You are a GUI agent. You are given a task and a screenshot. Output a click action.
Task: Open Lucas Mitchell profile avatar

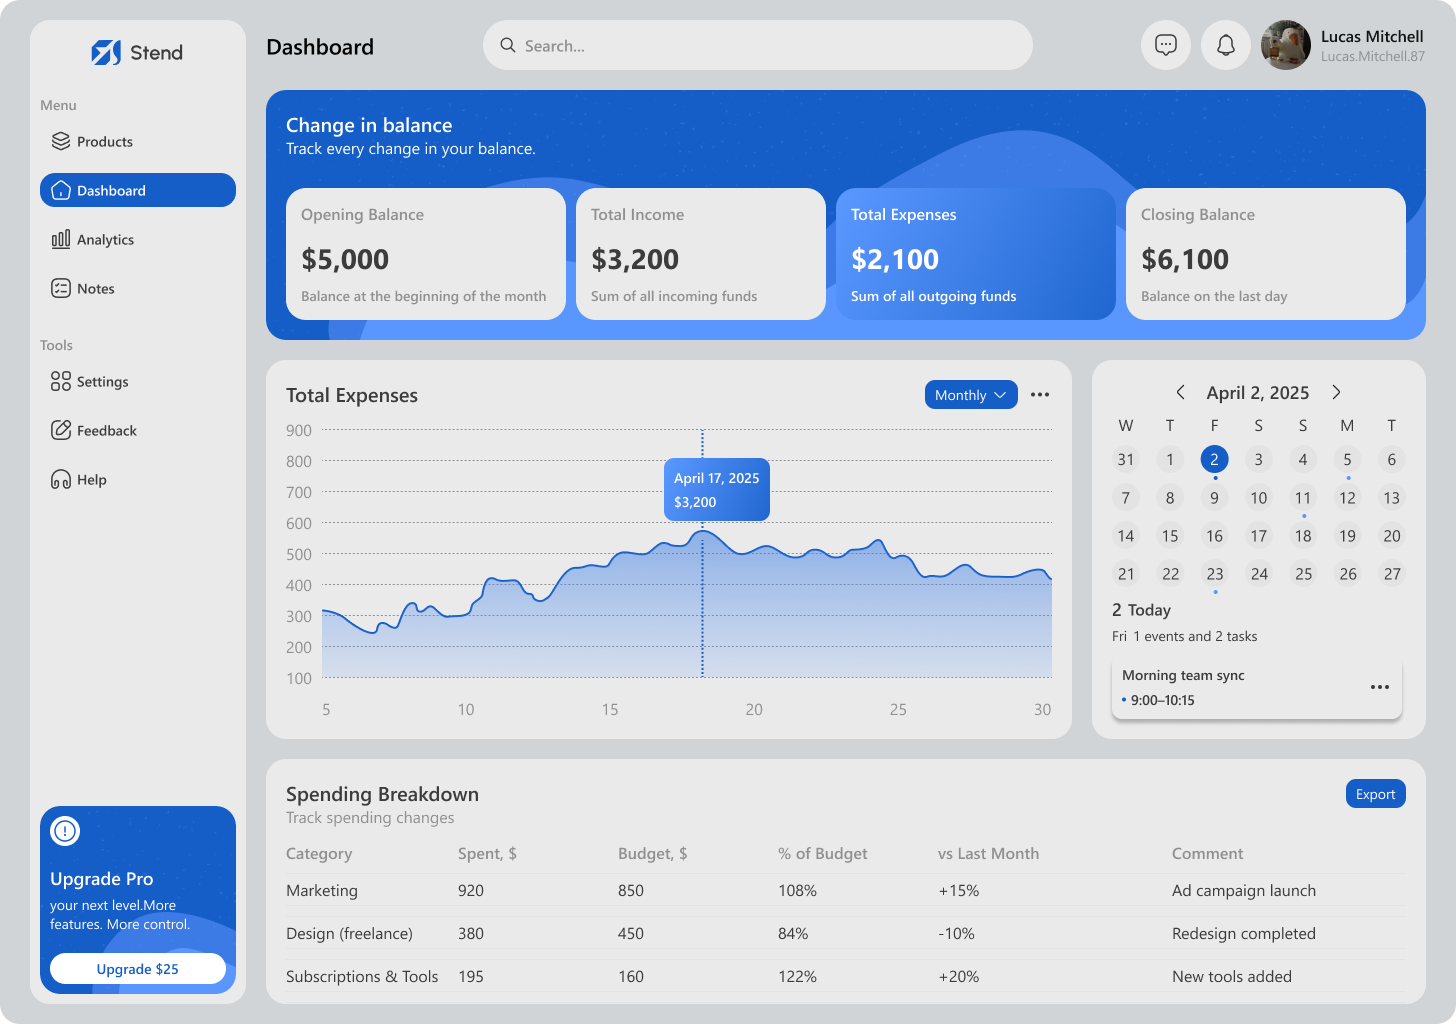click(1286, 45)
